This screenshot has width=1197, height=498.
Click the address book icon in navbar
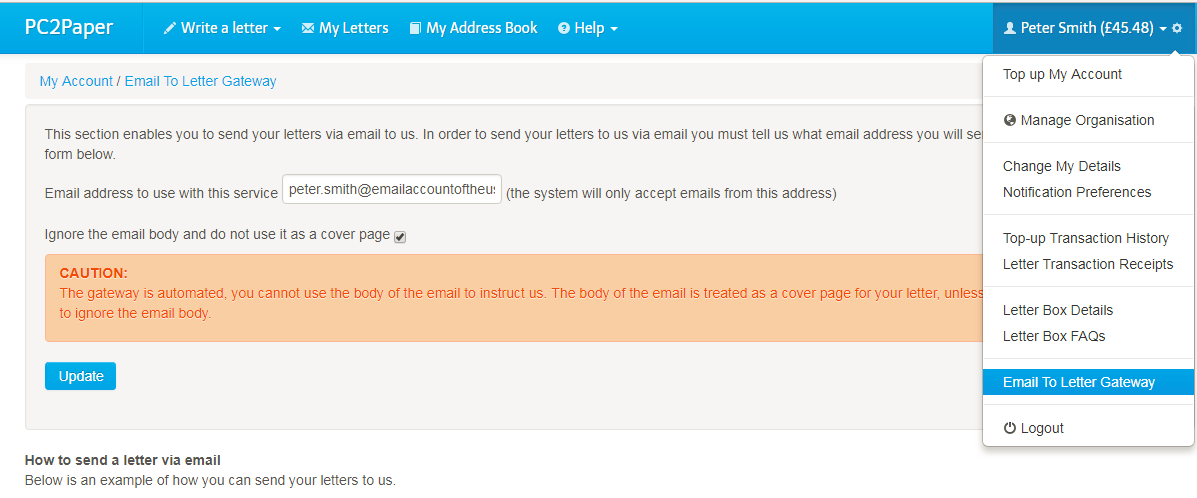click(x=415, y=29)
